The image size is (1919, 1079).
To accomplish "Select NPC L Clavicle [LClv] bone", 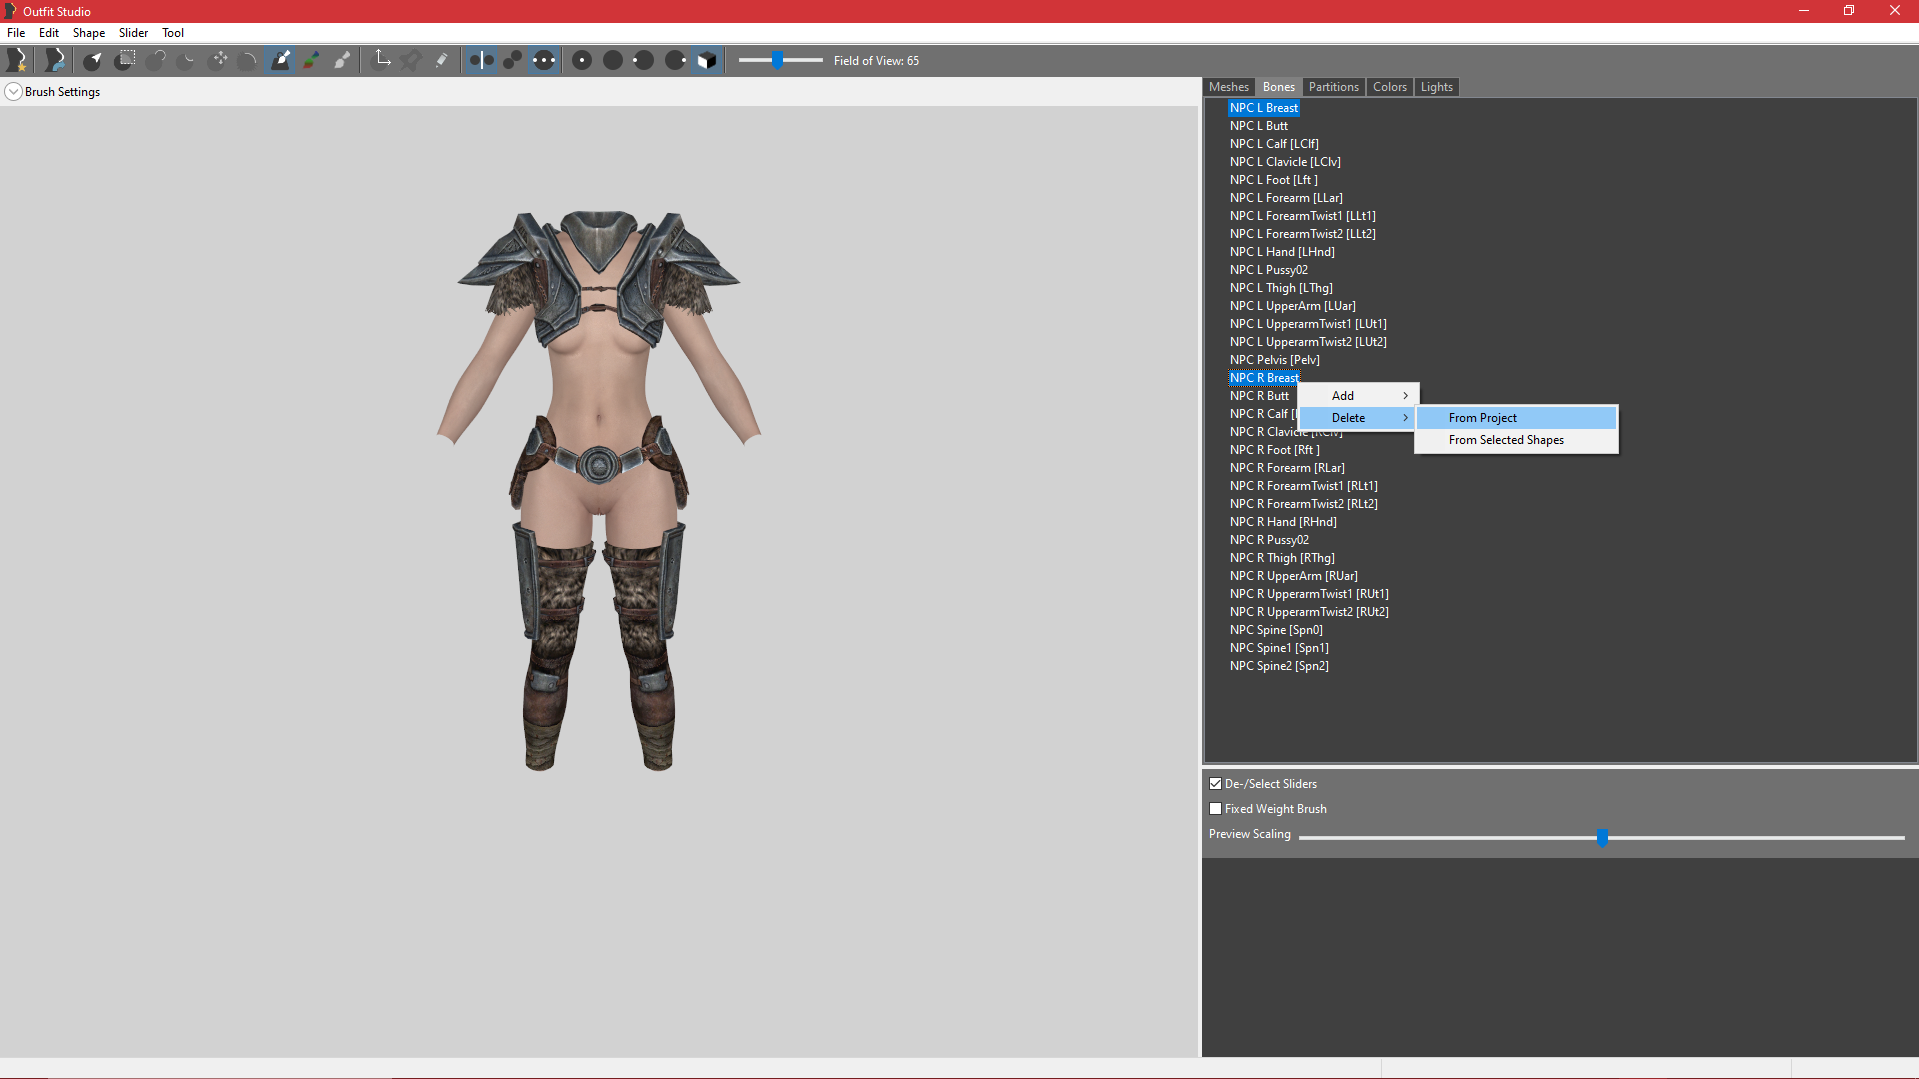I will (x=1285, y=162).
